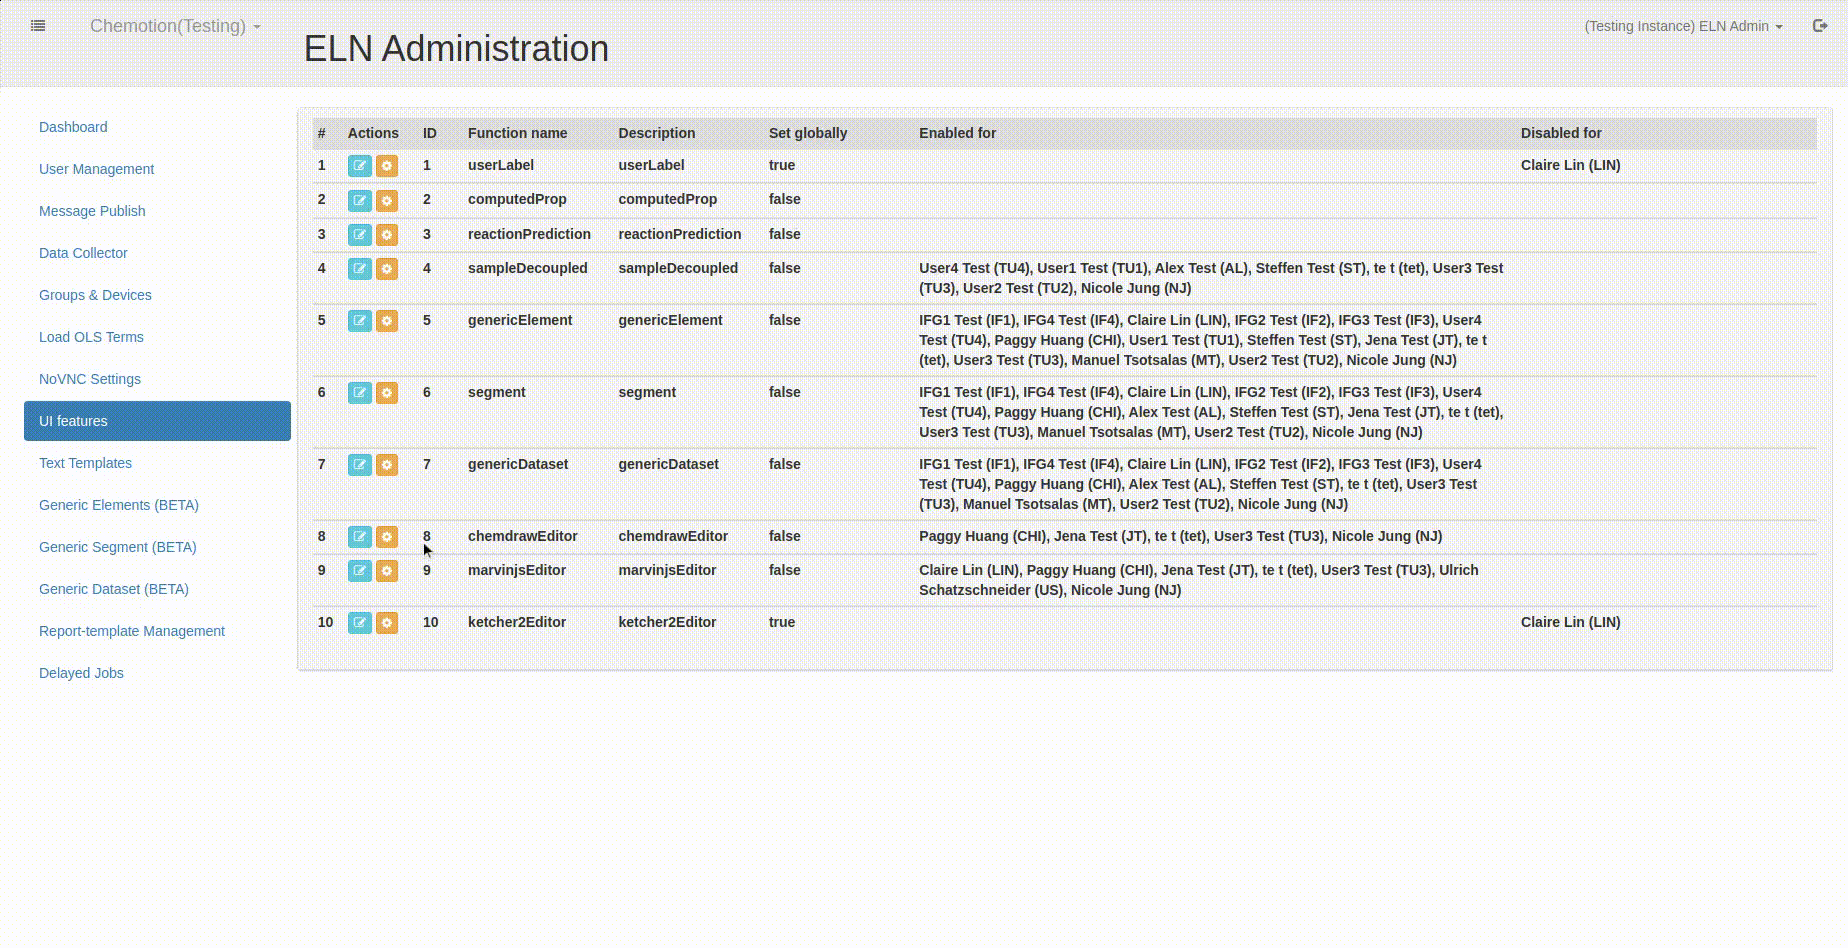Edit the userLabel feature settings
Viewport: 1848px width, 948px height.
click(x=359, y=165)
